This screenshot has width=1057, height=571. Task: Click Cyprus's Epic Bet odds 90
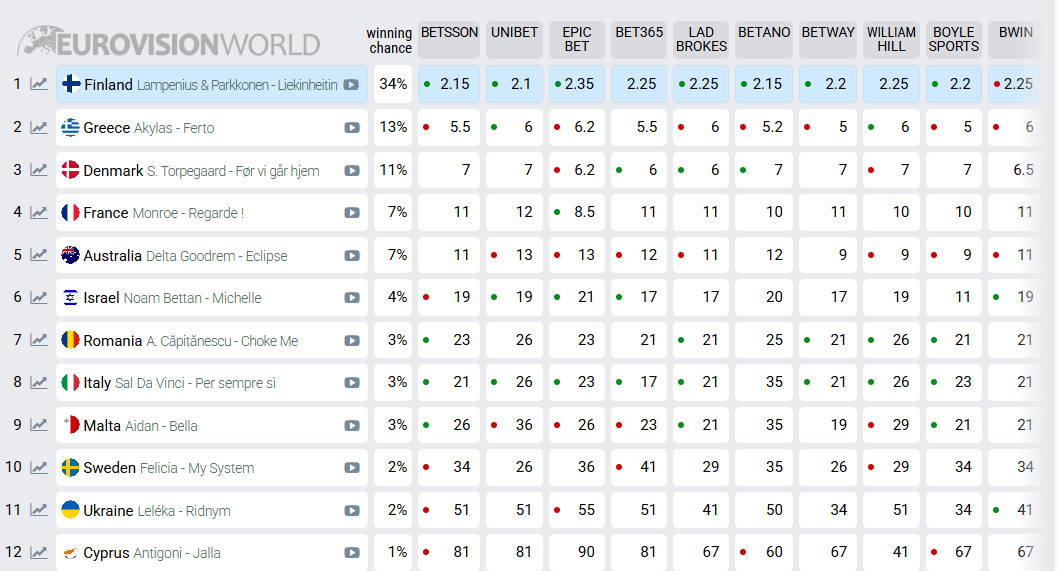coord(576,552)
